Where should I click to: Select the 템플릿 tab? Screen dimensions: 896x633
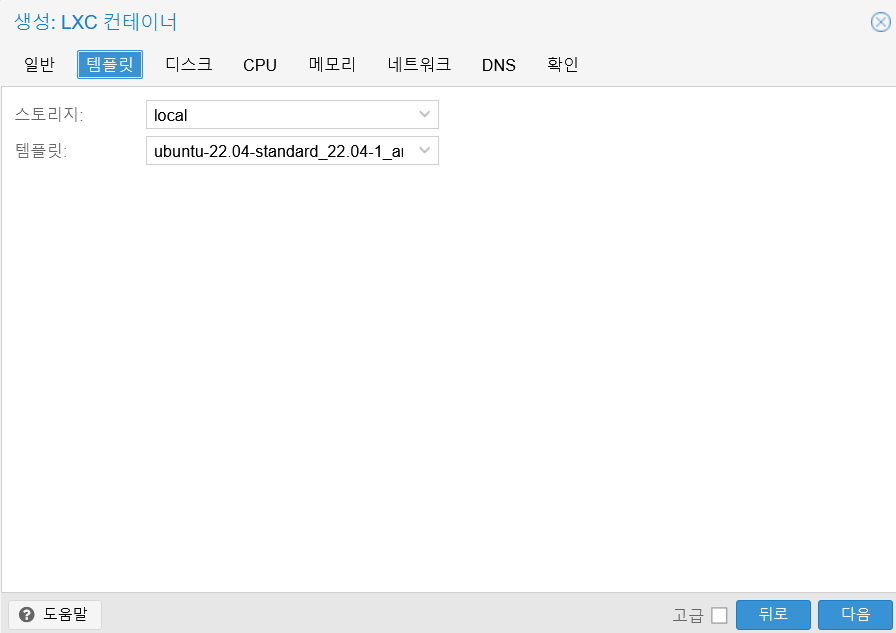click(110, 65)
